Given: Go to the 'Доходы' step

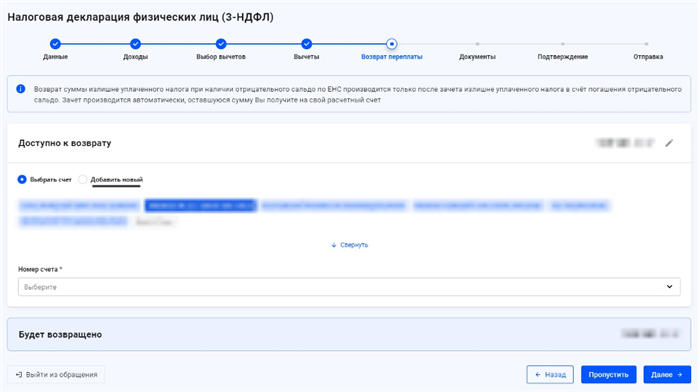Looking at the screenshot, I should point(135,44).
